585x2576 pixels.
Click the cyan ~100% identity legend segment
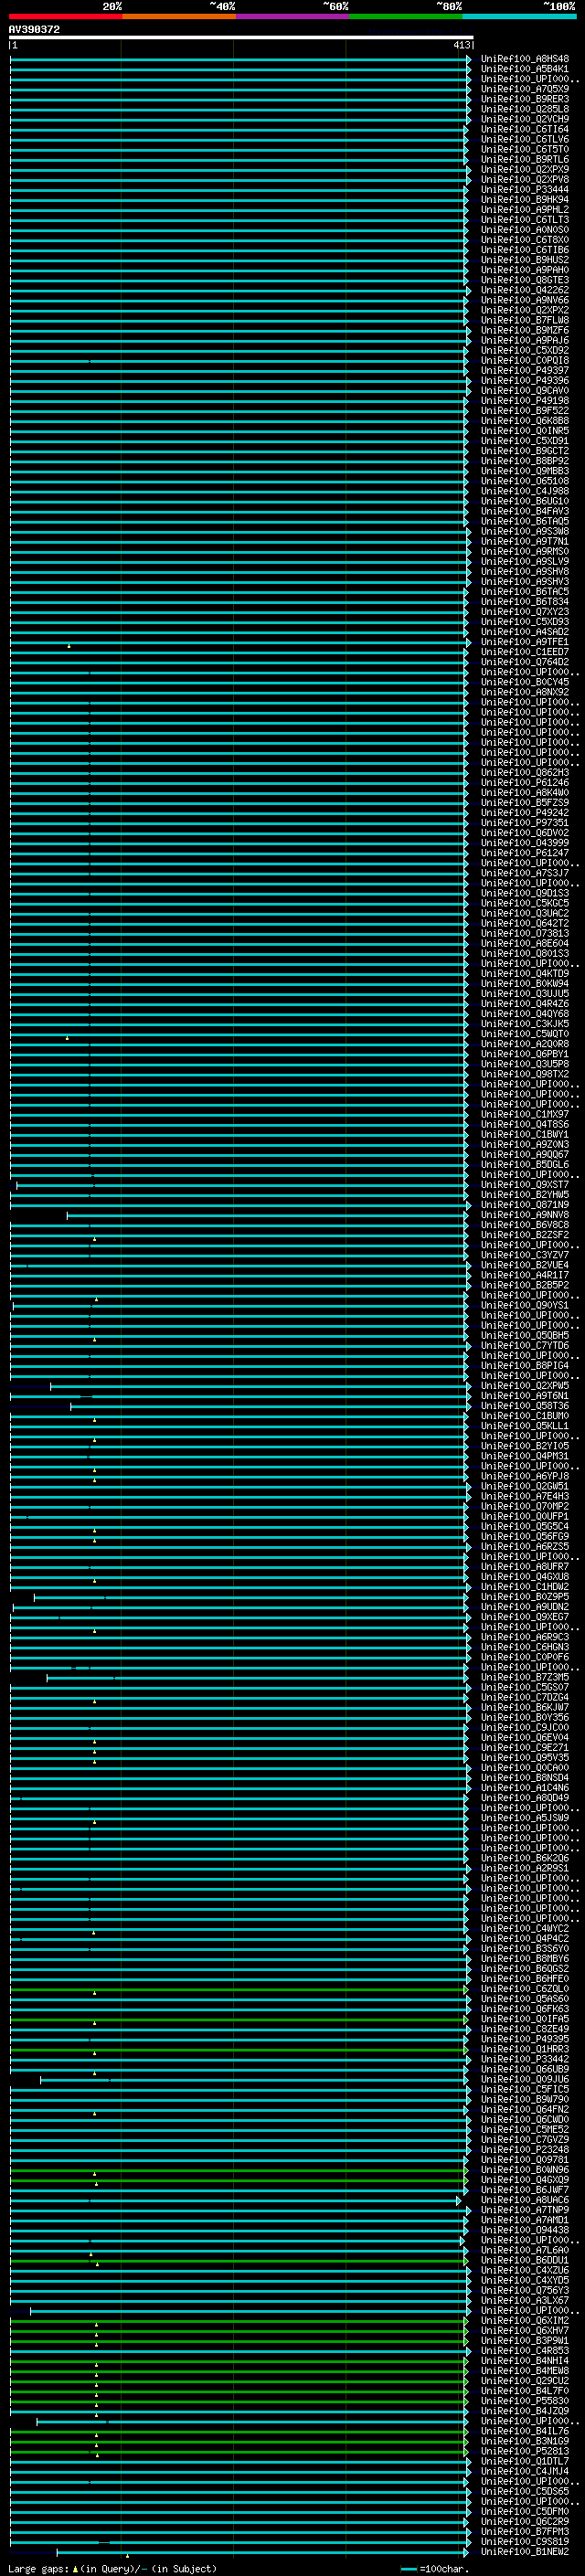click(519, 16)
